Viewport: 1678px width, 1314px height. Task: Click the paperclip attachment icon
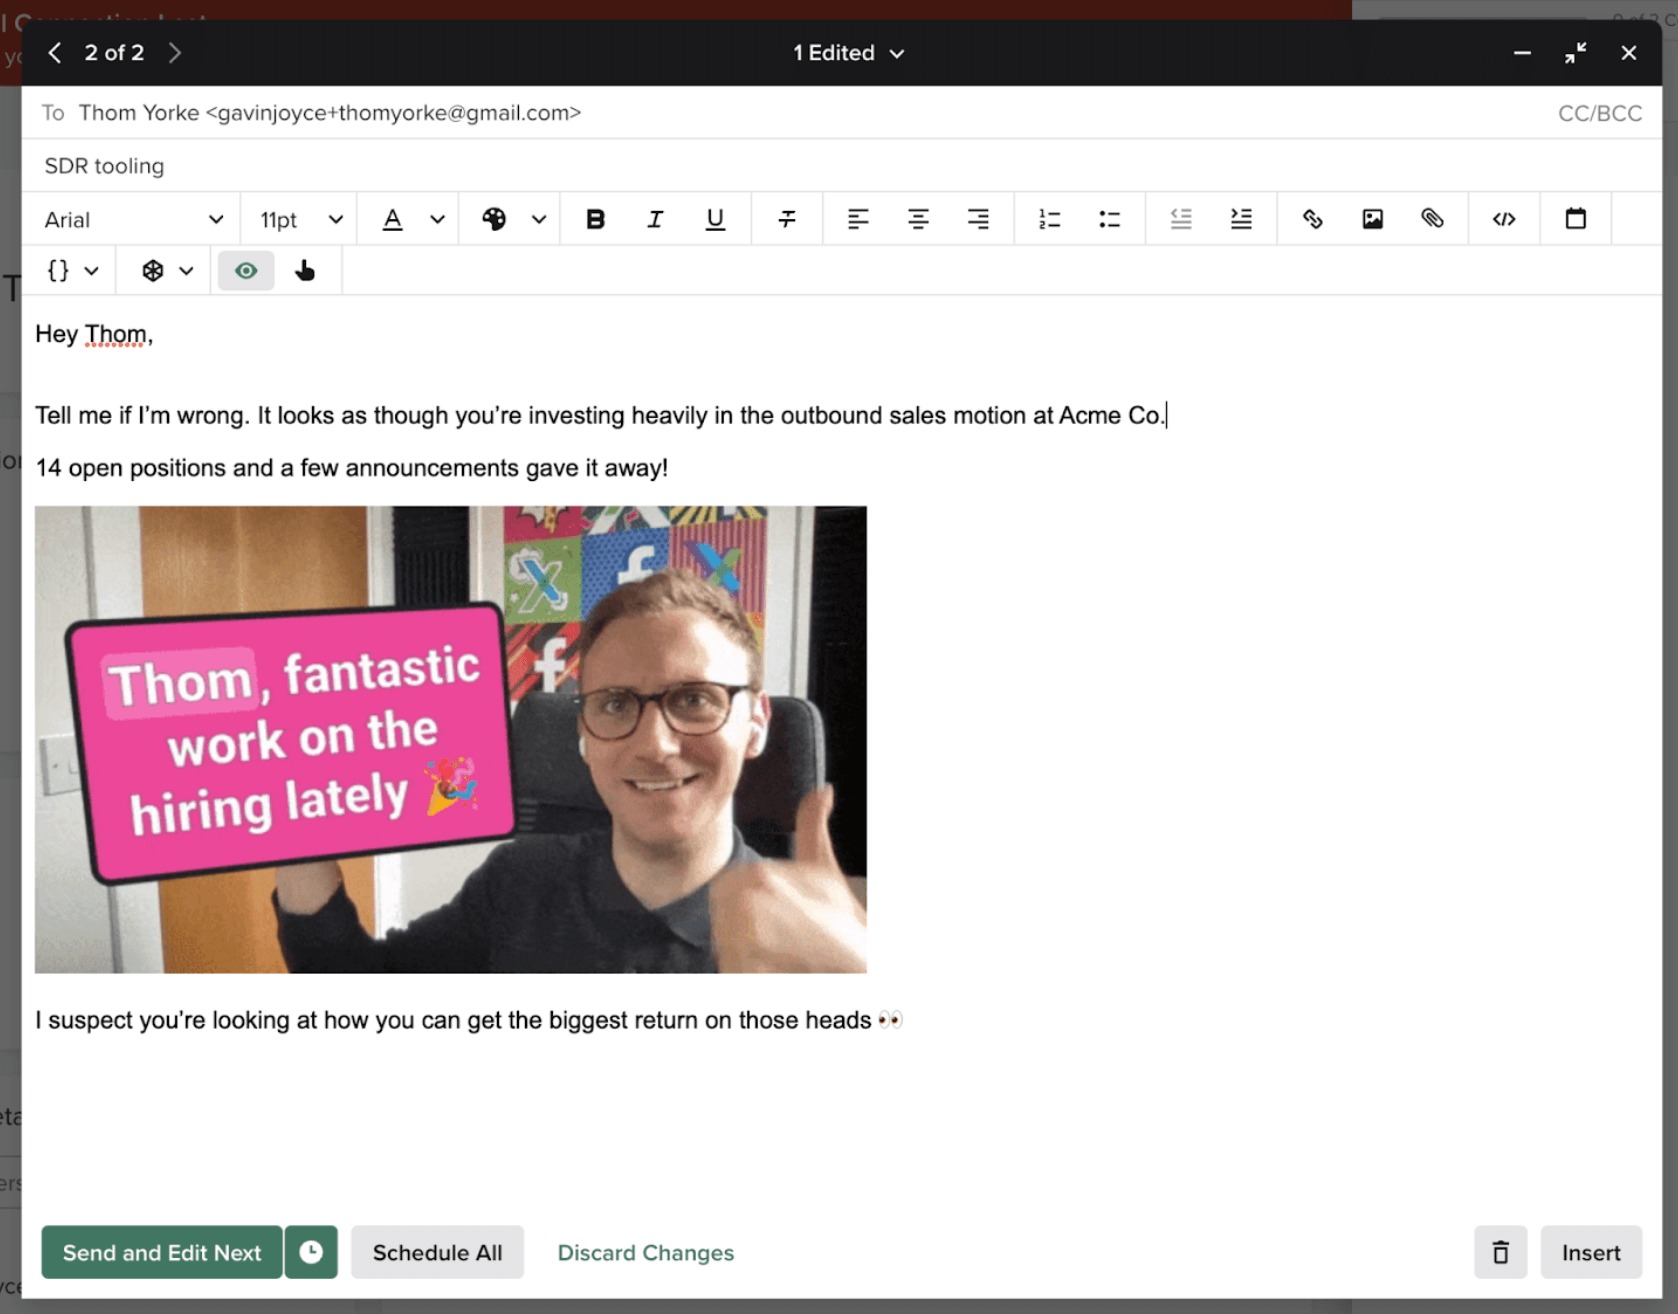click(x=1432, y=219)
